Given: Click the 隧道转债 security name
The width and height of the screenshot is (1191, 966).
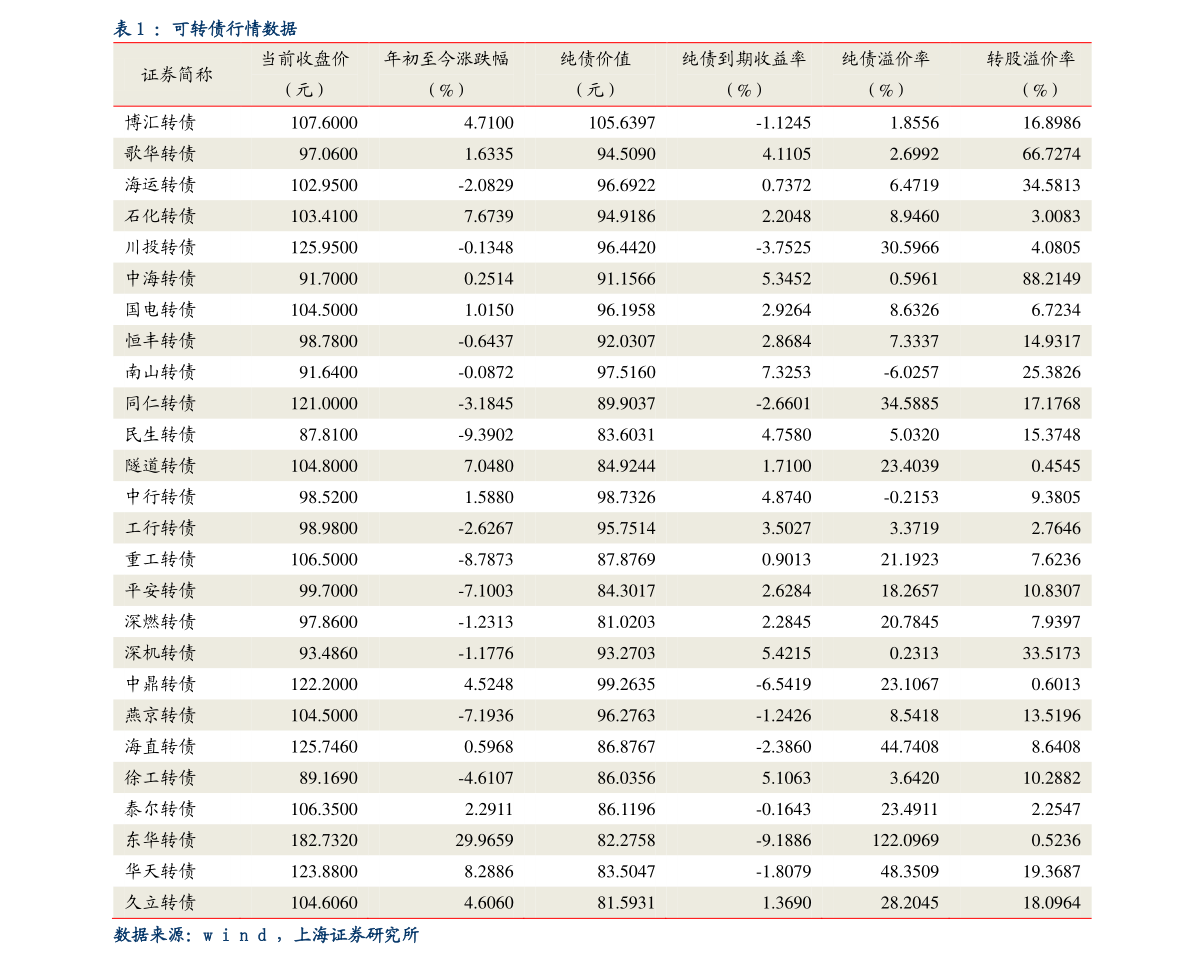Looking at the screenshot, I should pyautogui.click(x=160, y=466).
